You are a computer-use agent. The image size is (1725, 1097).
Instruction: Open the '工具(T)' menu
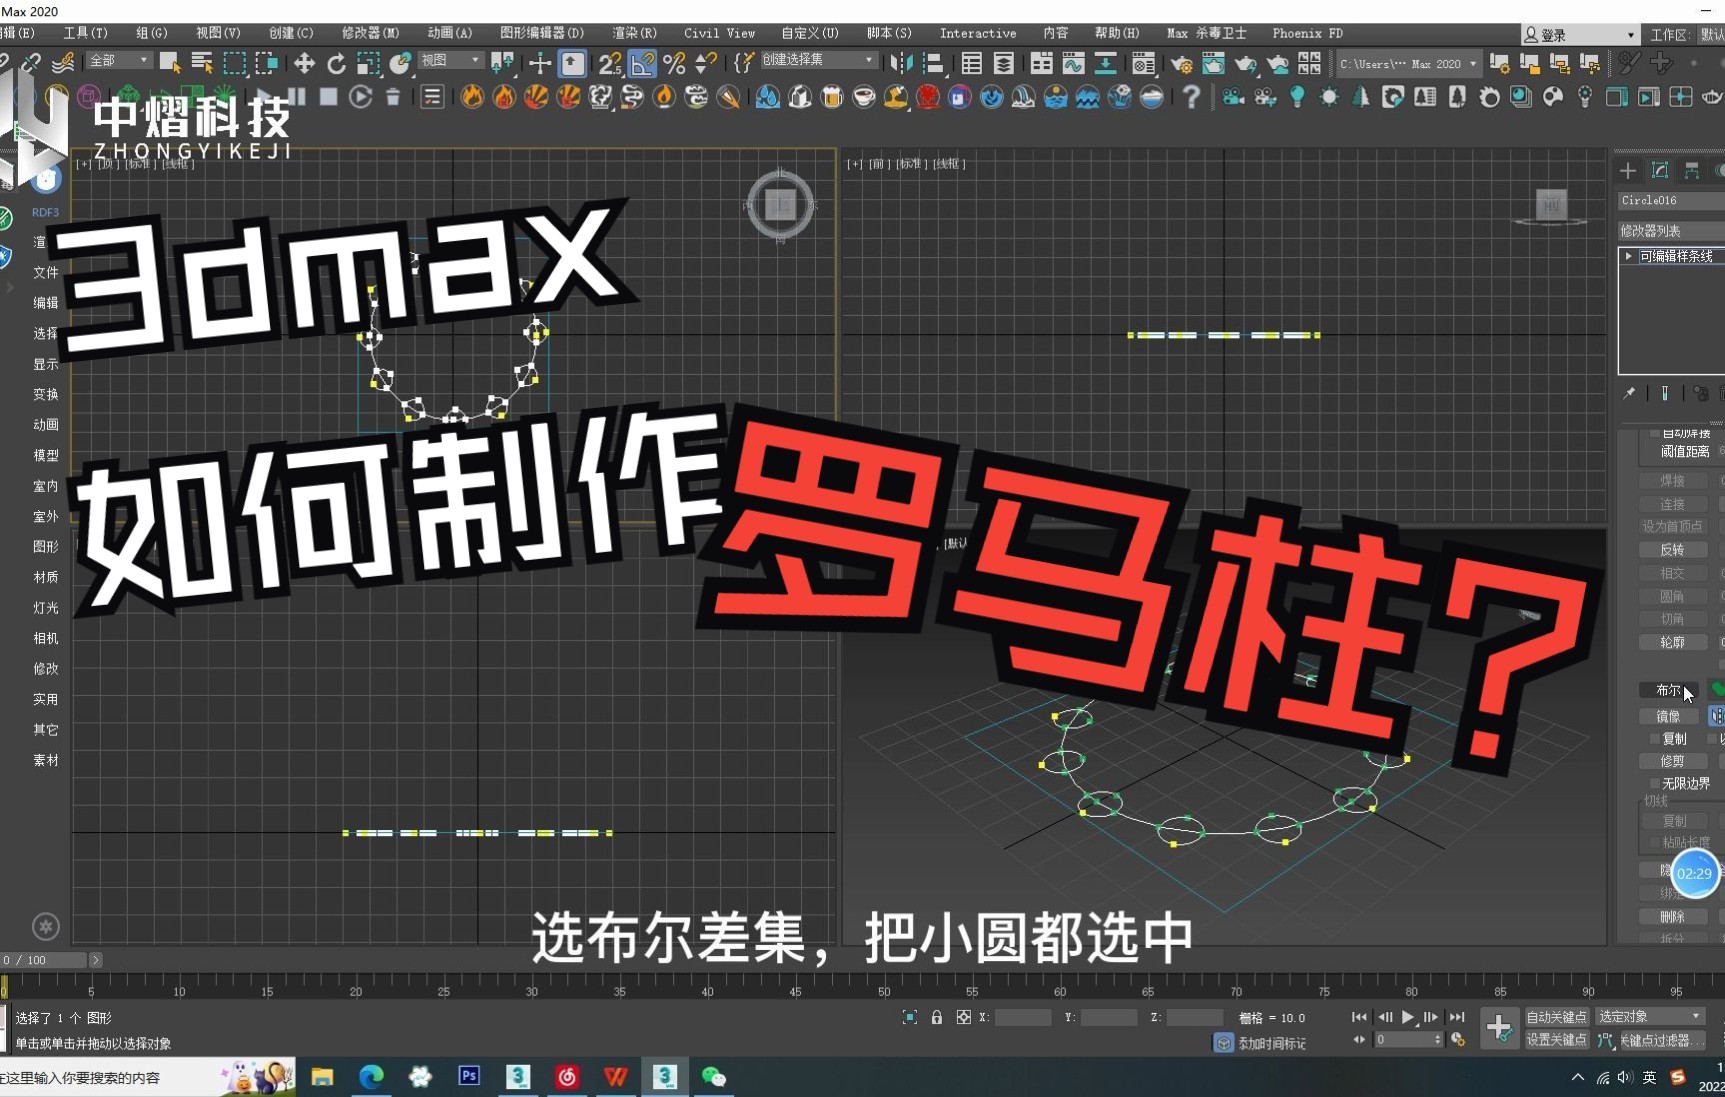pyautogui.click(x=85, y=33)
